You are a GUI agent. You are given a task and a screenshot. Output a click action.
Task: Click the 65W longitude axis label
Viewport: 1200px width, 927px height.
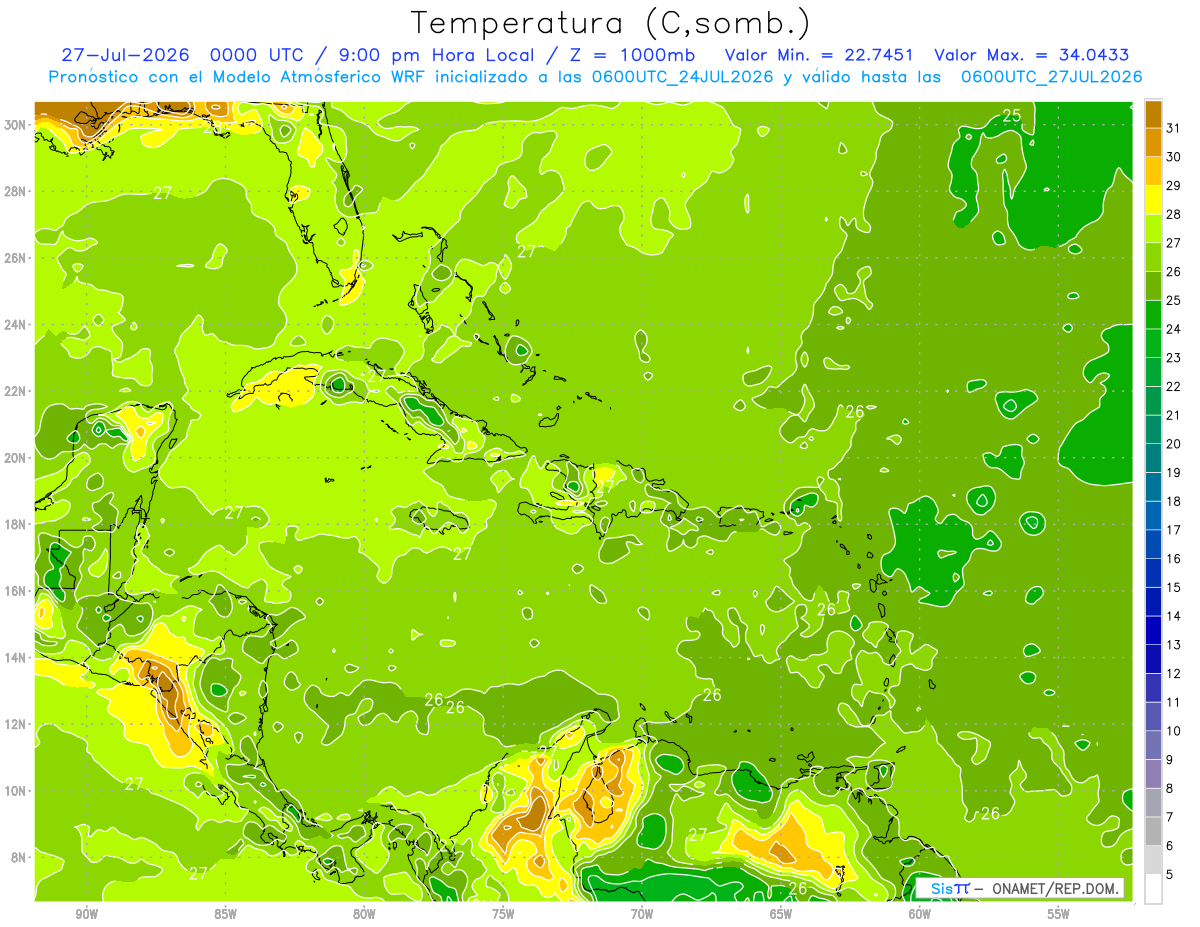pyautogui.click(x=781, y=914)
